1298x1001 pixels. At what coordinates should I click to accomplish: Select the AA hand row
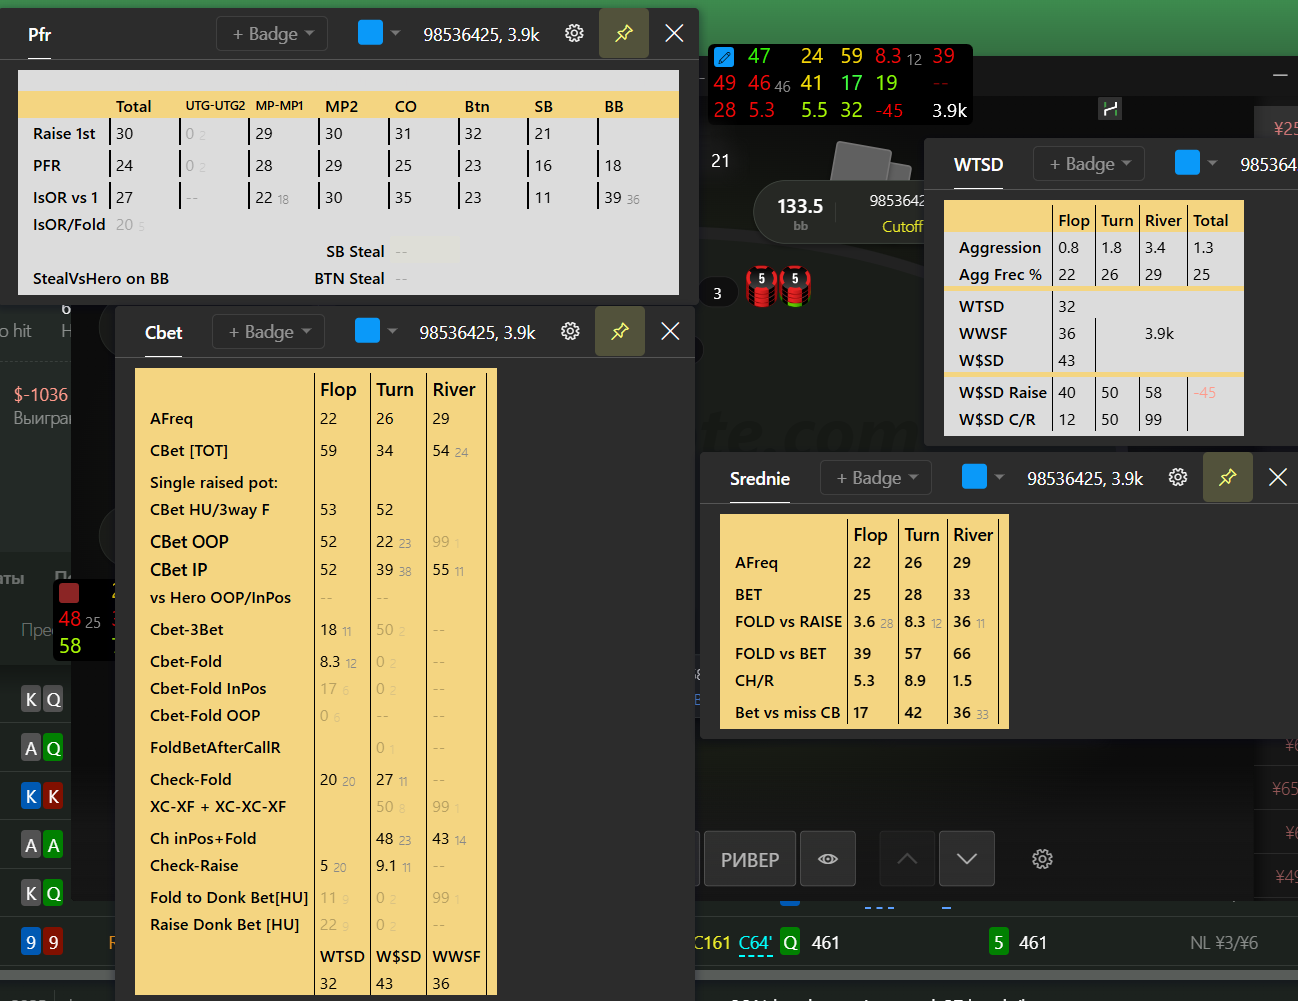pos(42,845)
